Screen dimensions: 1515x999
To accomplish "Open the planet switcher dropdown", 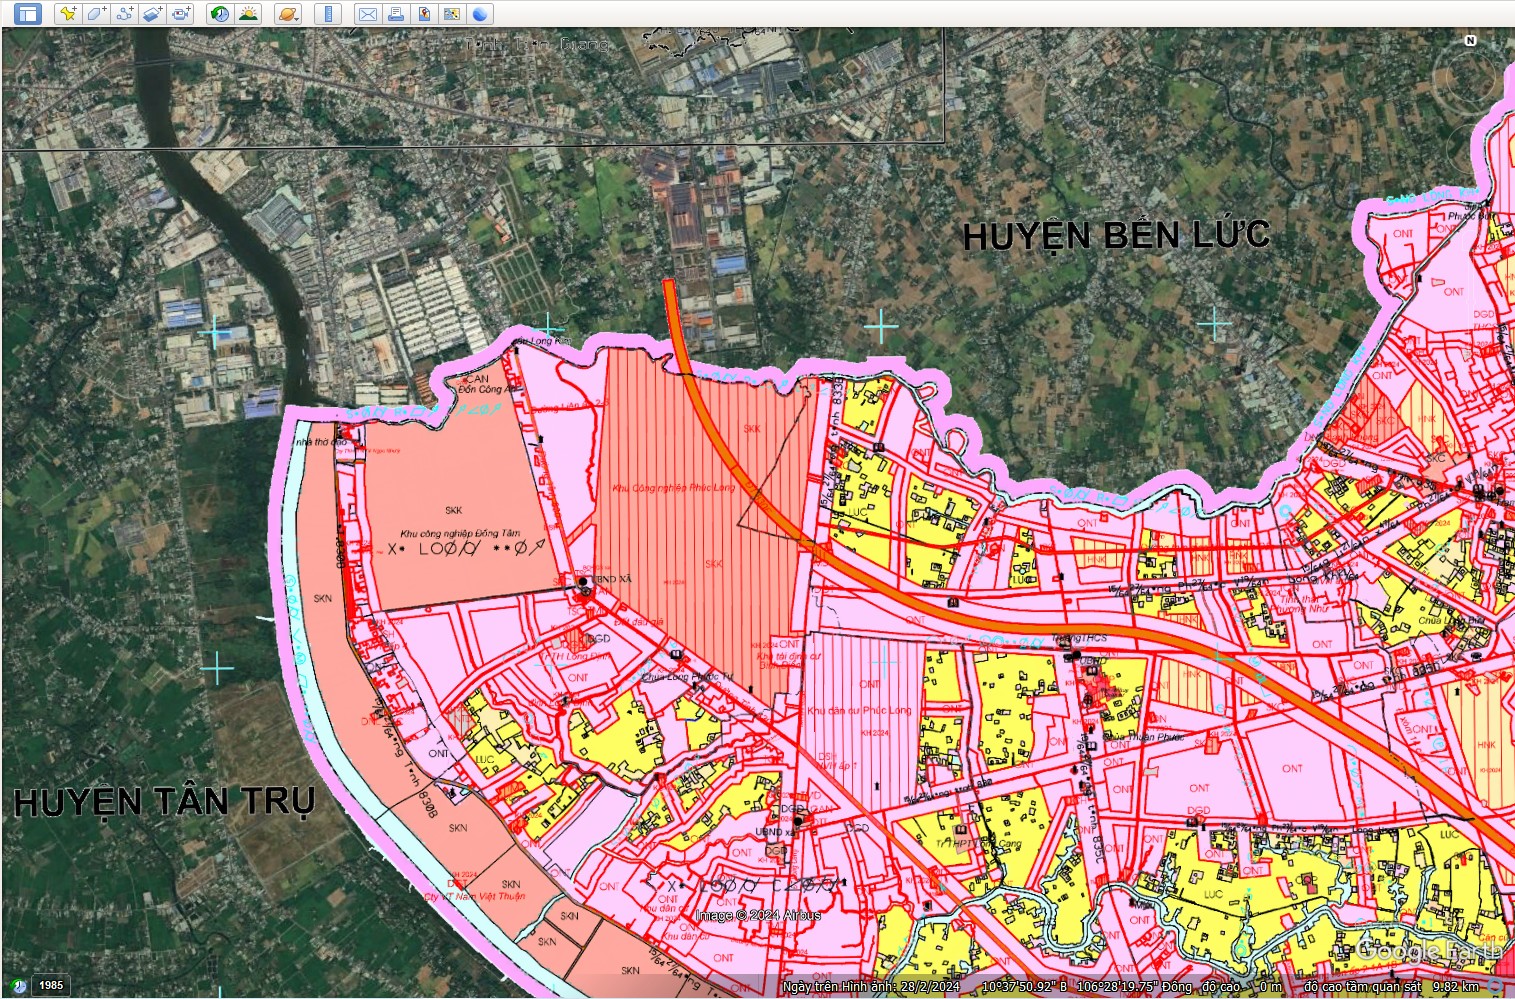I will [287, 14].
